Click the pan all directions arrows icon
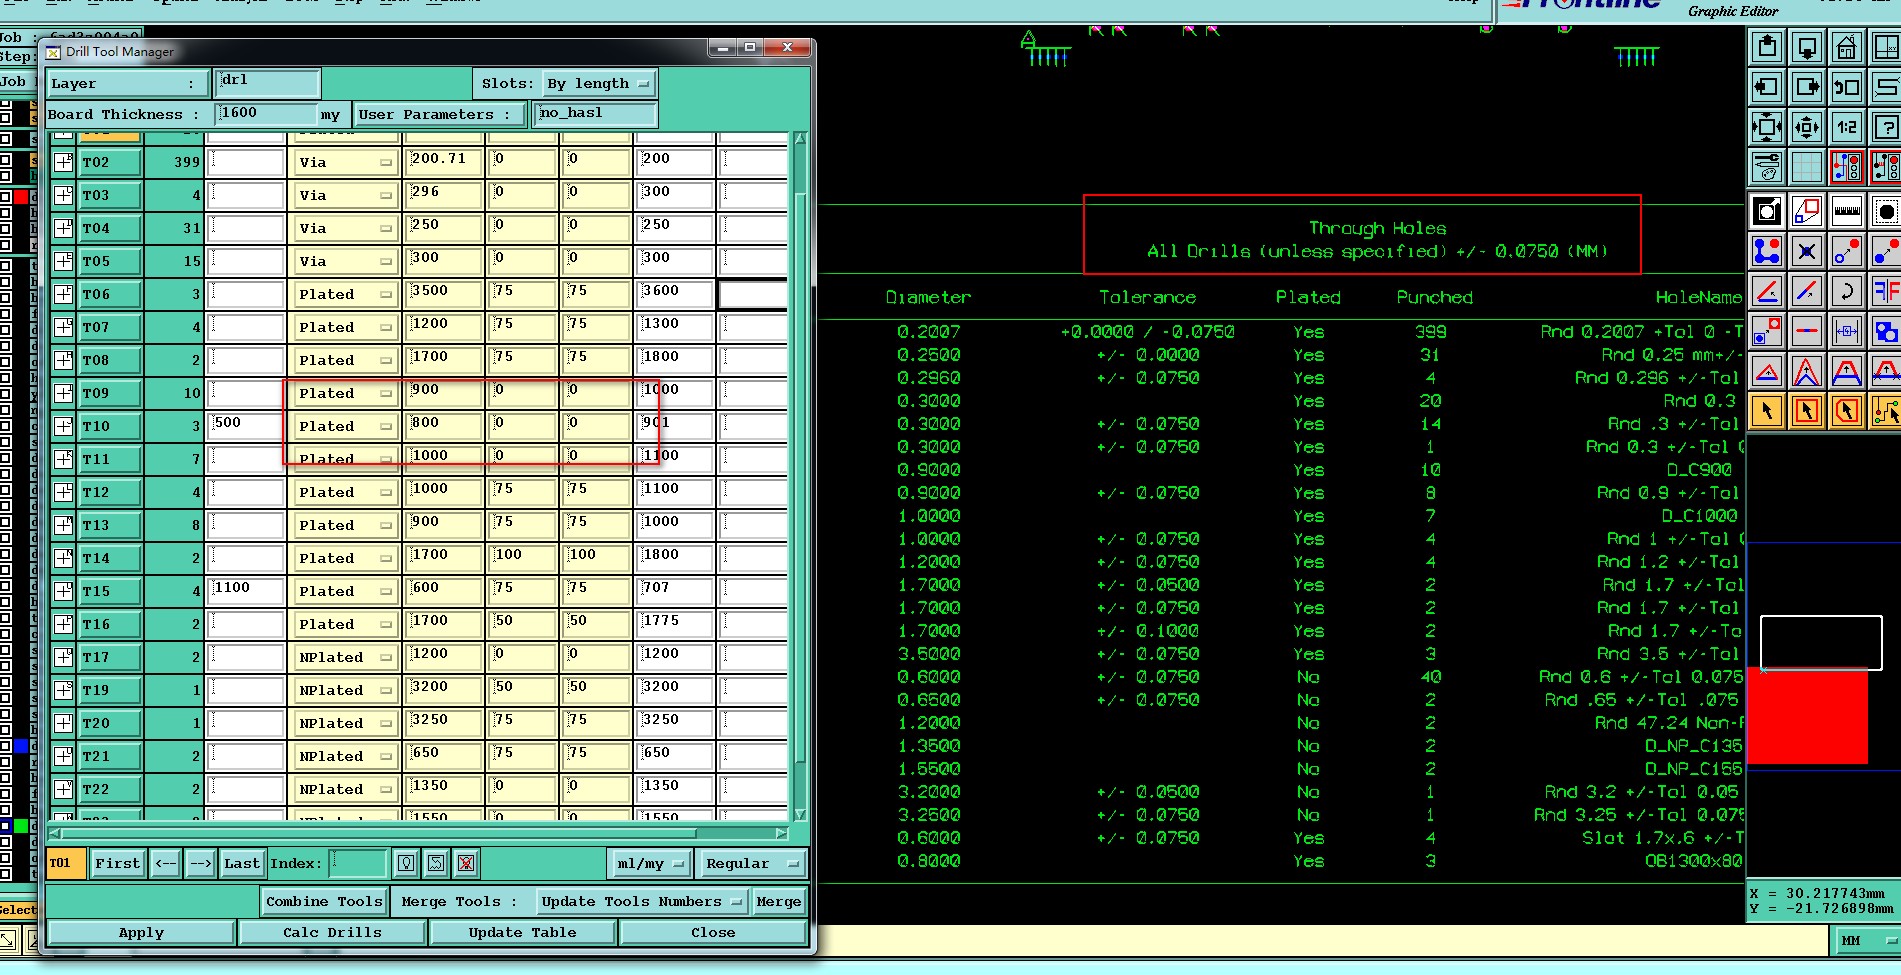This screenshot has width=1901, height=975. [1806, 127]
